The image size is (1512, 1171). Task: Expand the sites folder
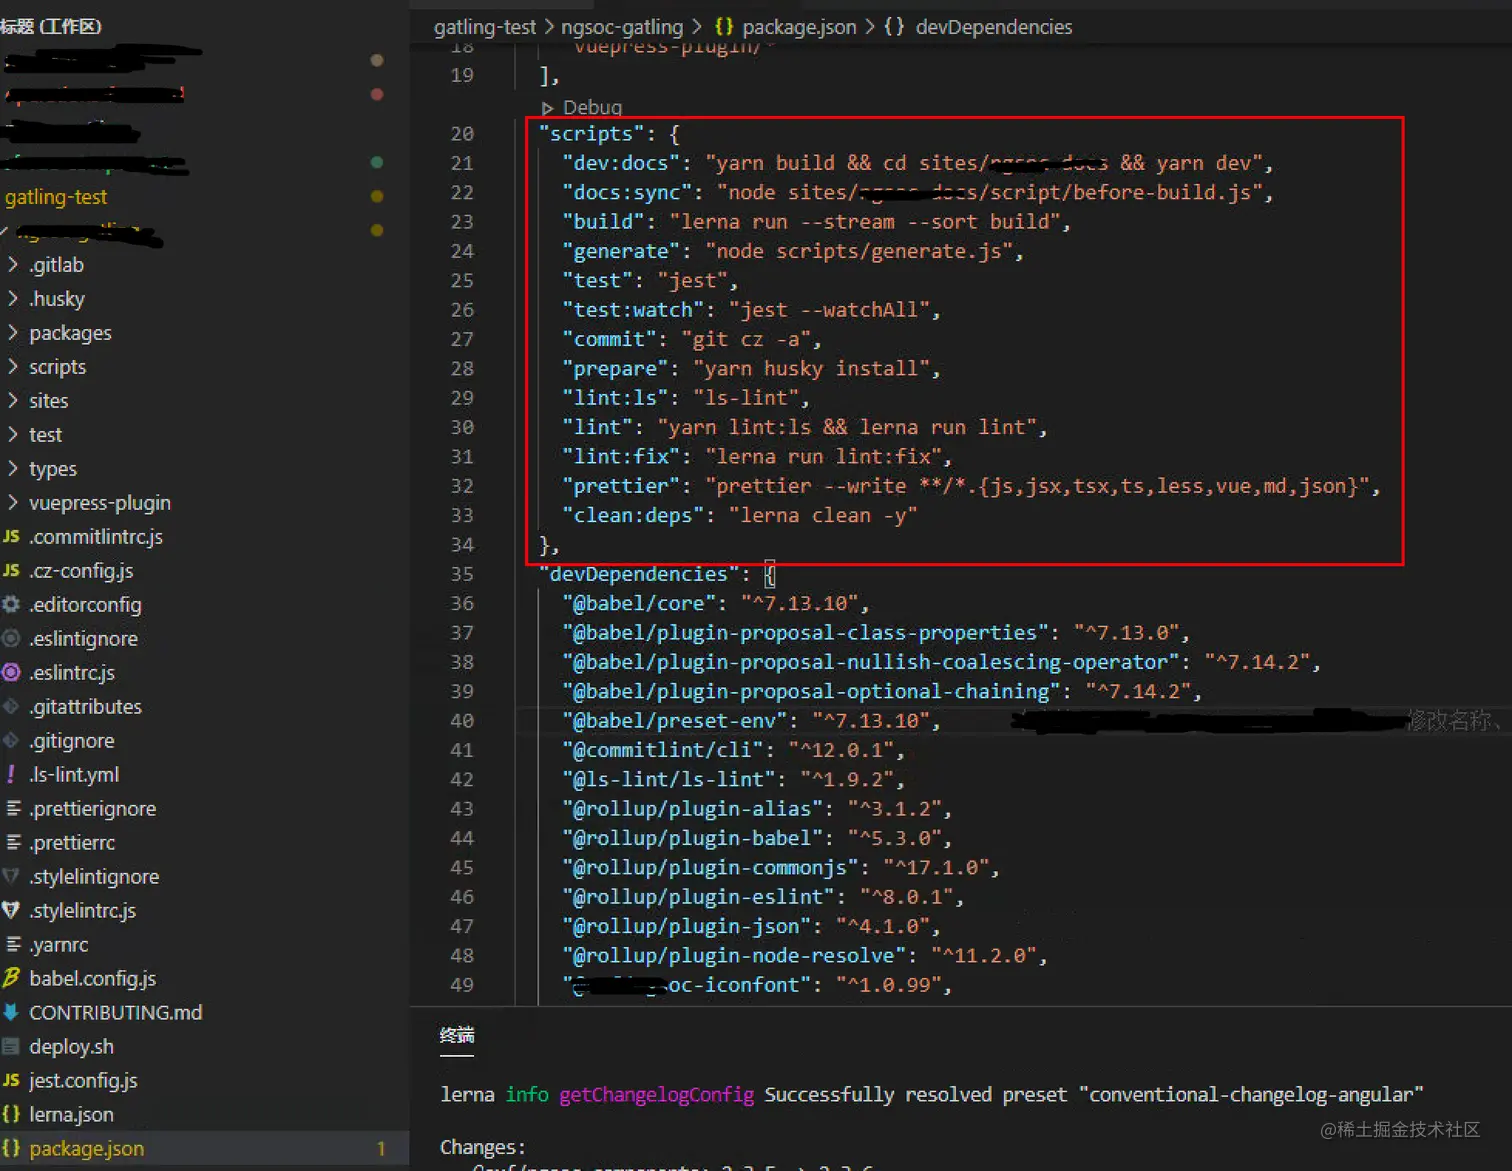(13, 401)
